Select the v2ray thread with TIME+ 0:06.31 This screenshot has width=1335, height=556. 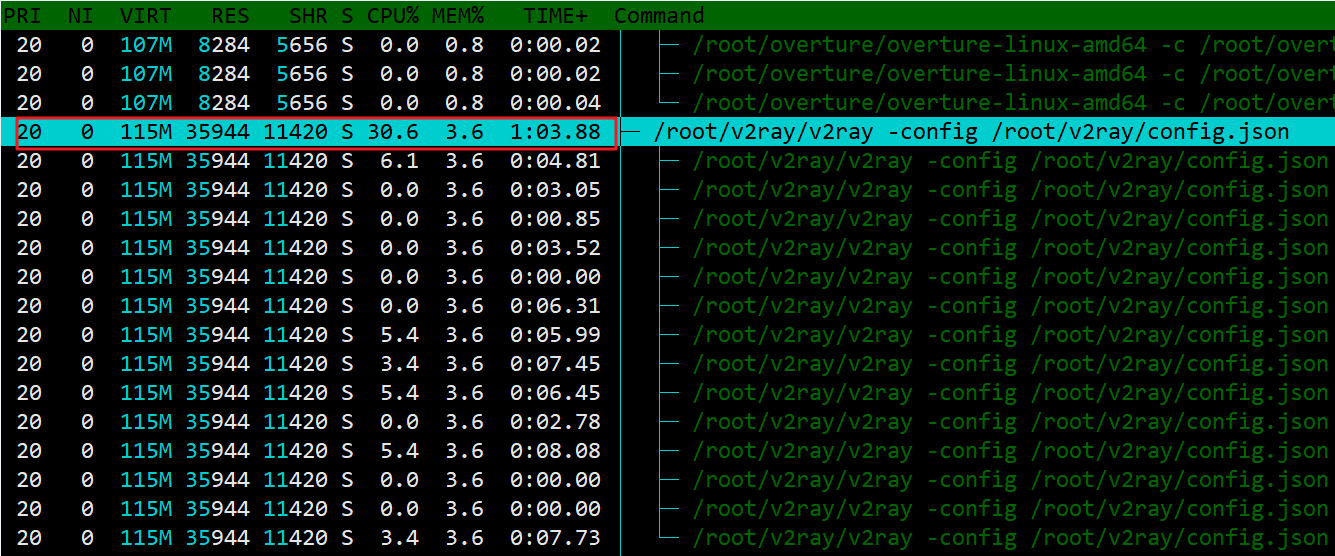[667, 306]
